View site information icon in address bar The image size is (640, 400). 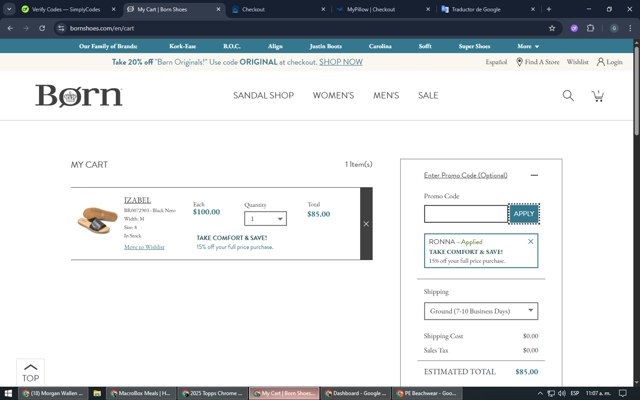click(61, 28)
